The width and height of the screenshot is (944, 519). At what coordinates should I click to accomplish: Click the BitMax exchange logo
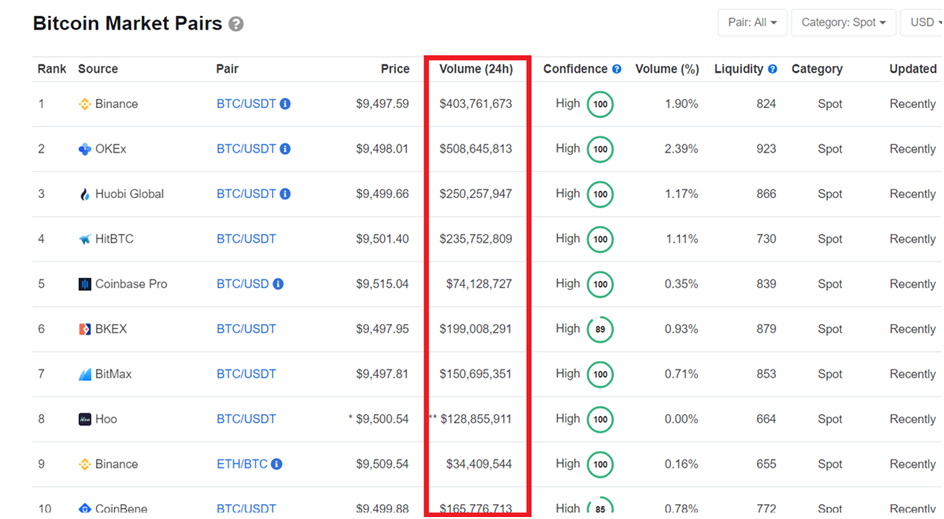pos(85,374)
